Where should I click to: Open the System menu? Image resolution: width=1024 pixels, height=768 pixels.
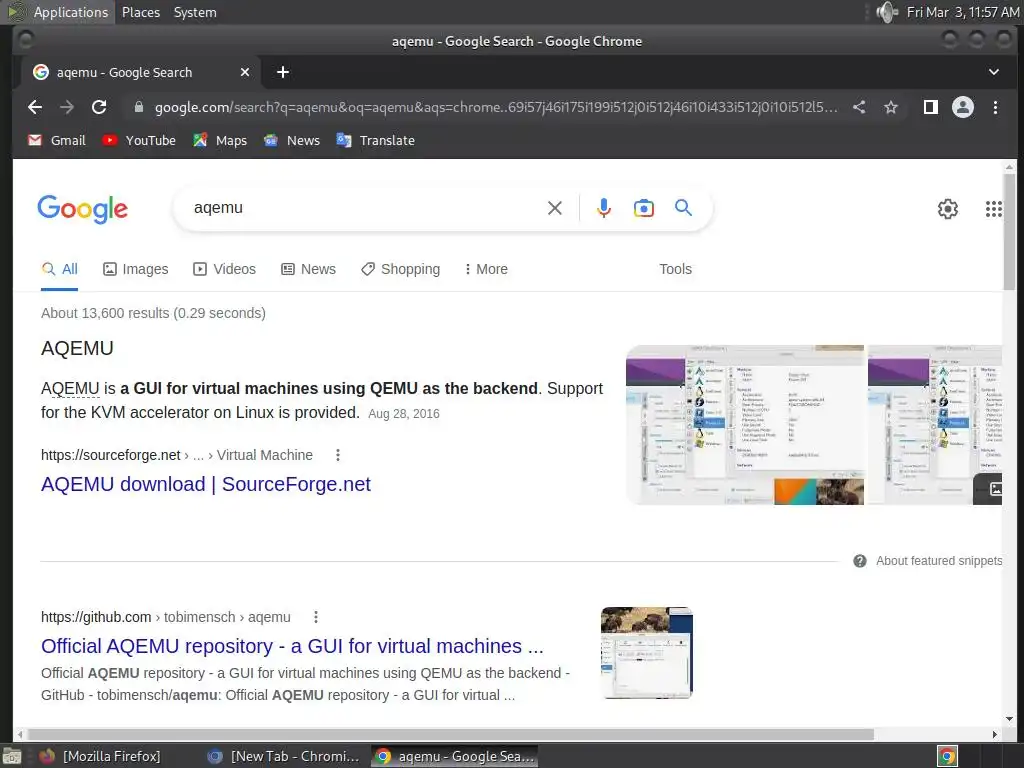[195, 12]
